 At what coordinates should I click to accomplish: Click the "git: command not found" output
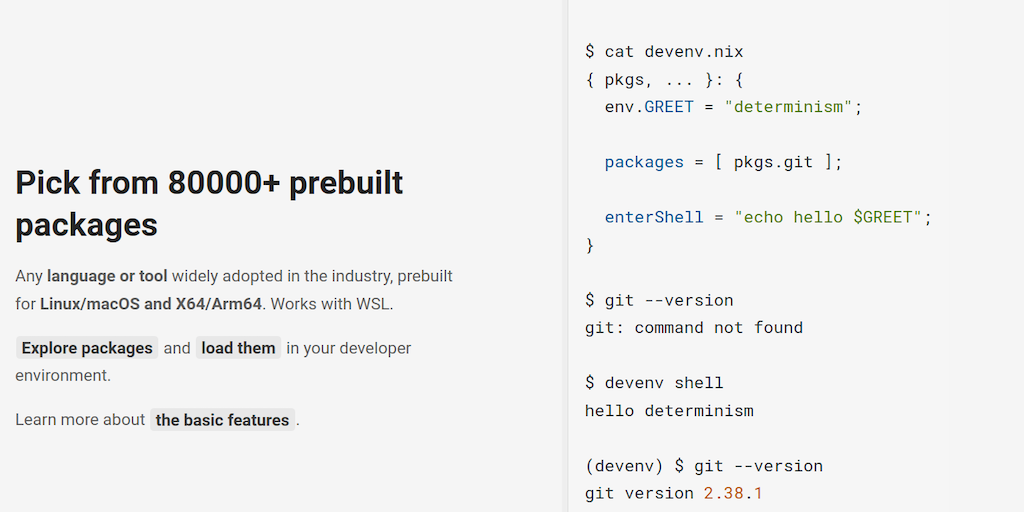coord(693,327)
